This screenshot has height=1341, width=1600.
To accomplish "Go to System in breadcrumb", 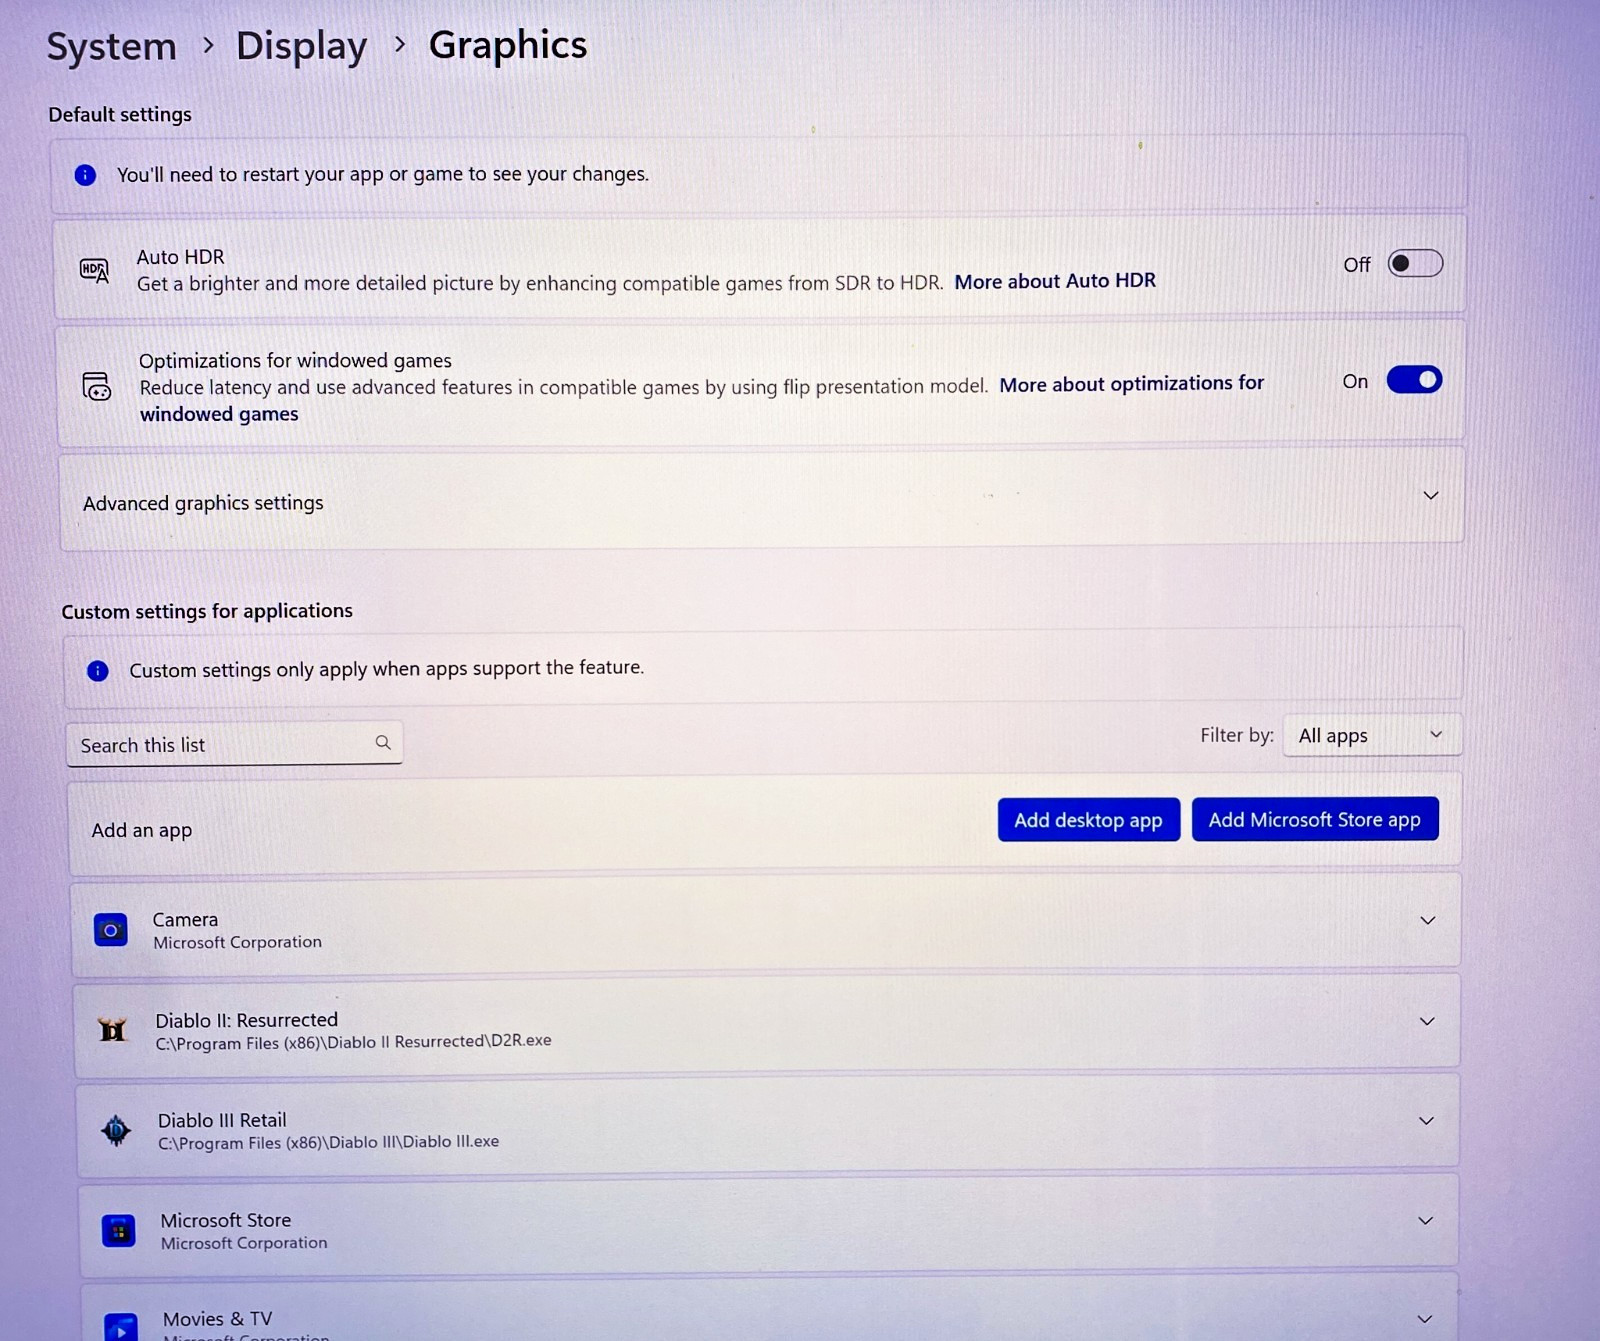I will pyautogui.click(x=112, y=47).
